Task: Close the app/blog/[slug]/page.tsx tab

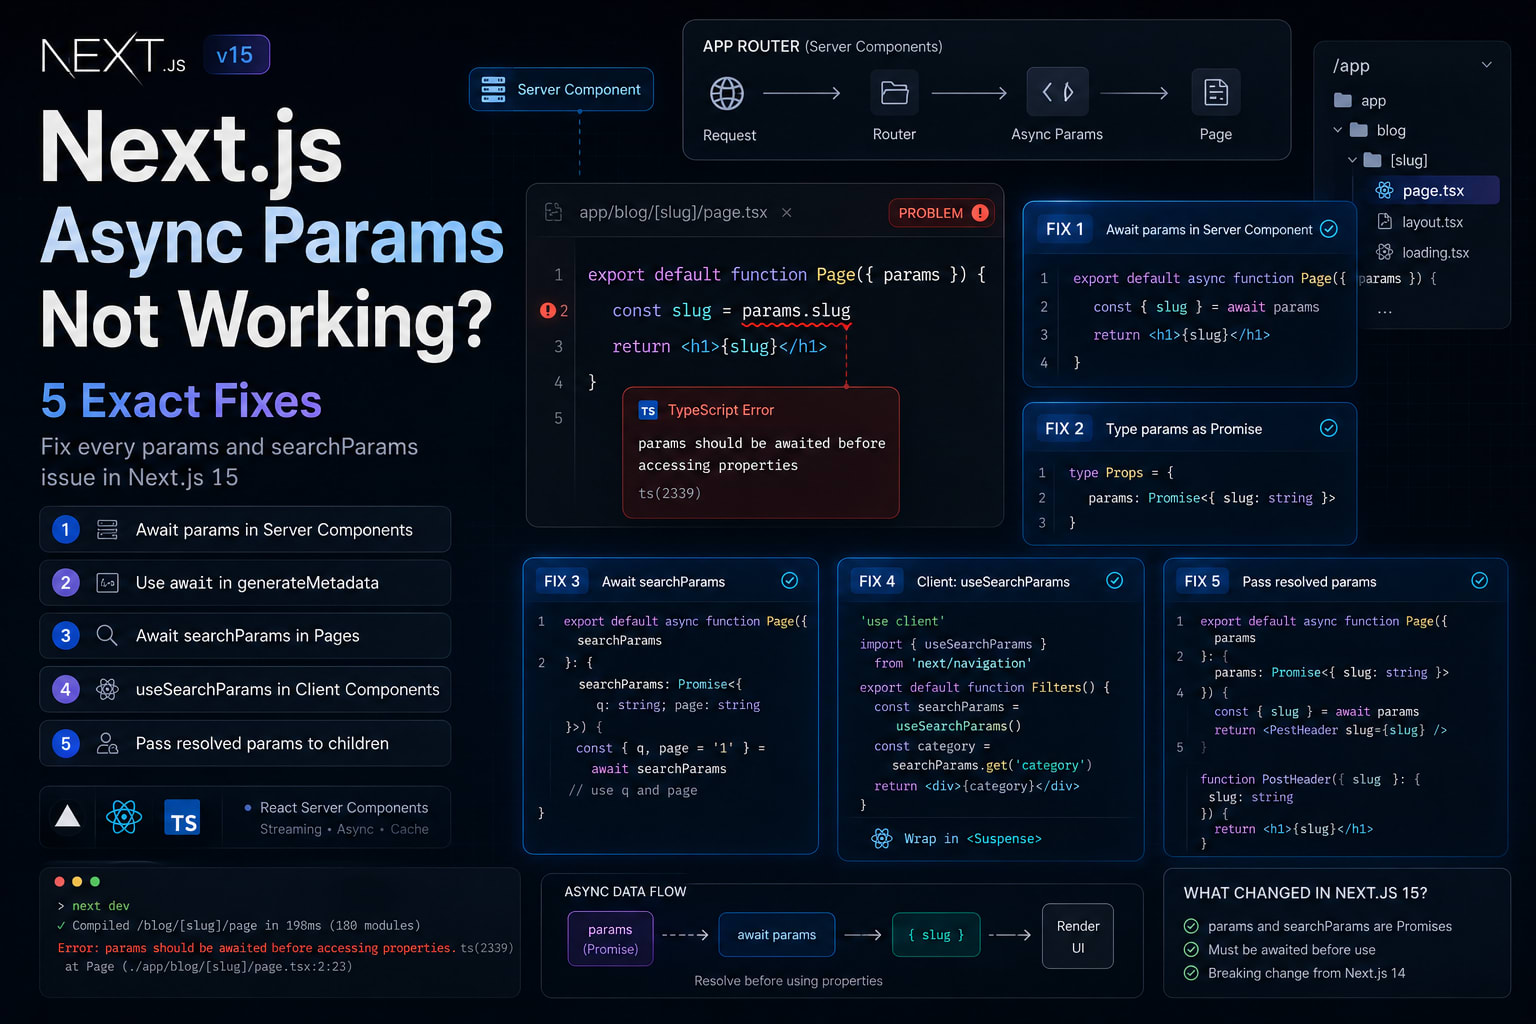Action: (786, 212)
